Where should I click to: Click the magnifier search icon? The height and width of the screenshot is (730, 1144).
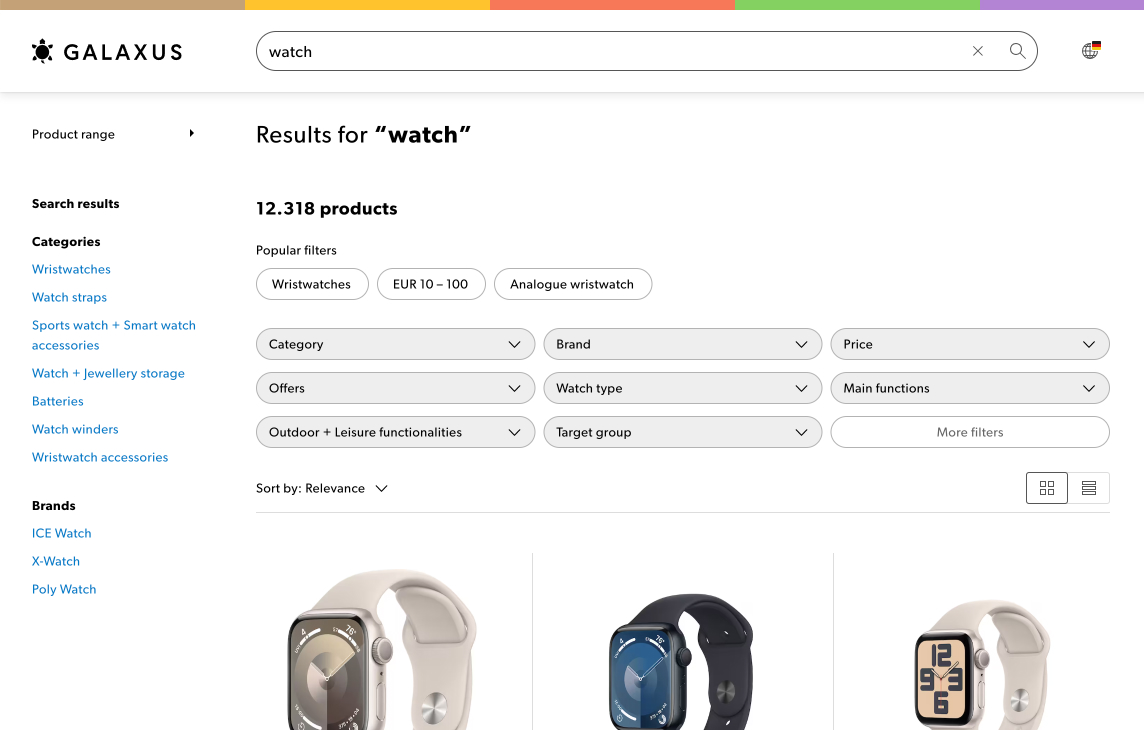(x=1017, y=51)
